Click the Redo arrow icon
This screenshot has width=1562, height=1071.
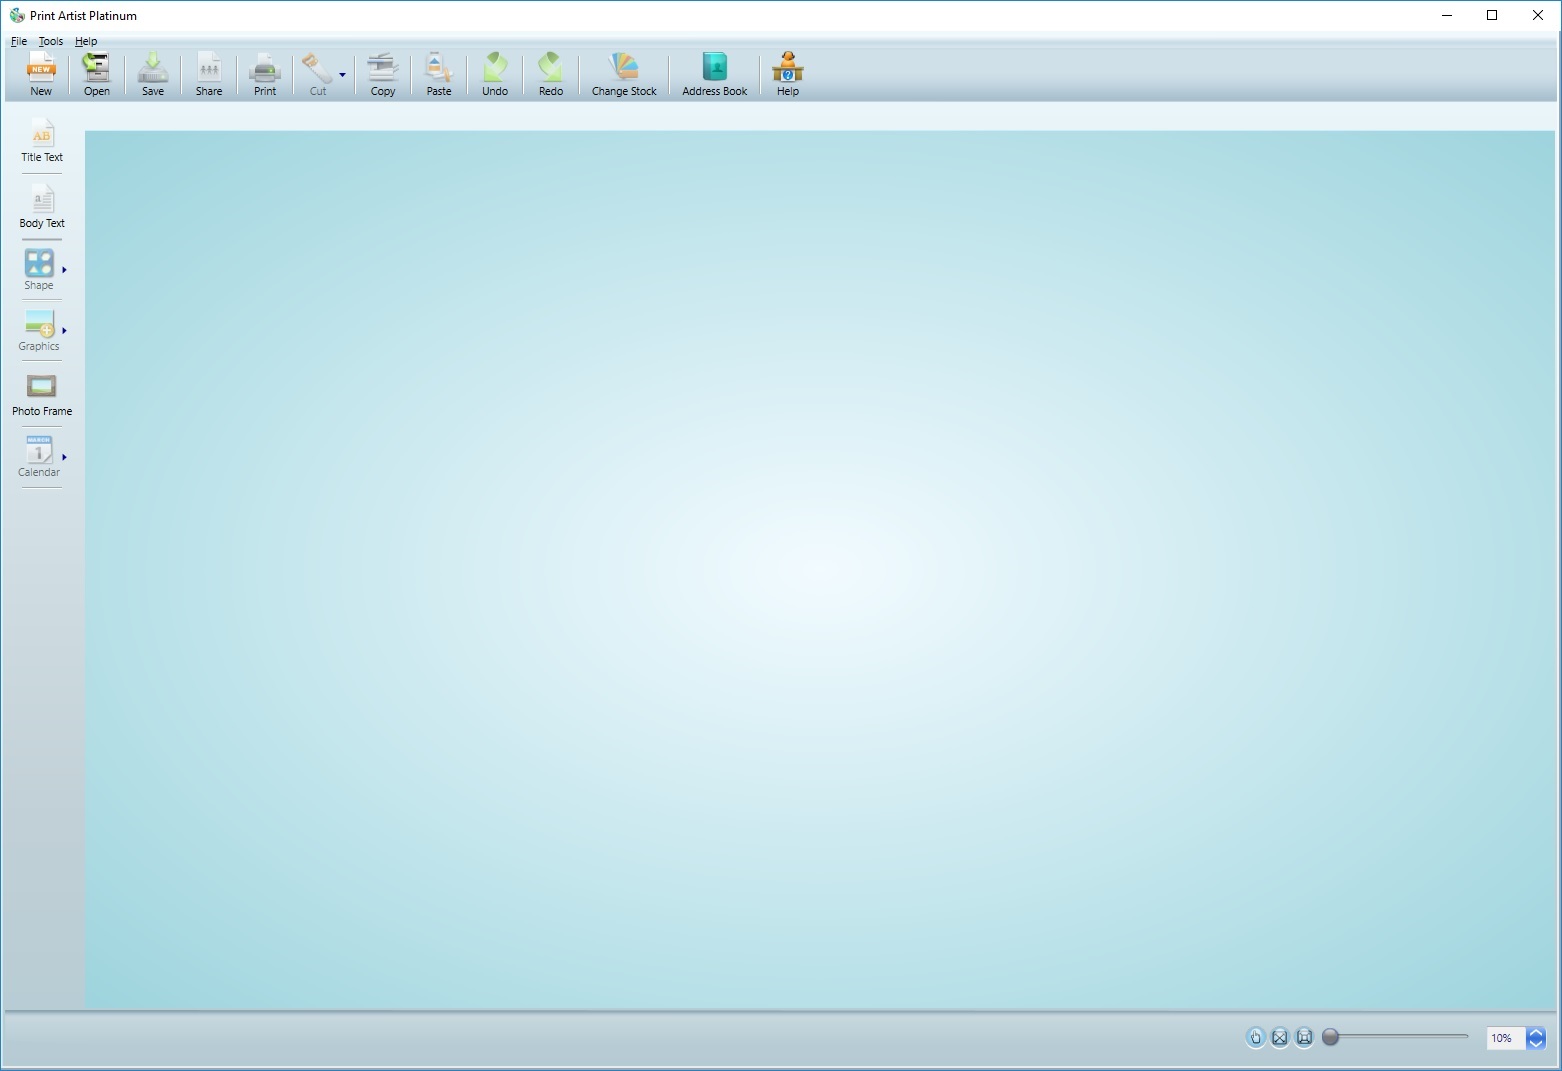pyautogui.click(x=551, y=74)
